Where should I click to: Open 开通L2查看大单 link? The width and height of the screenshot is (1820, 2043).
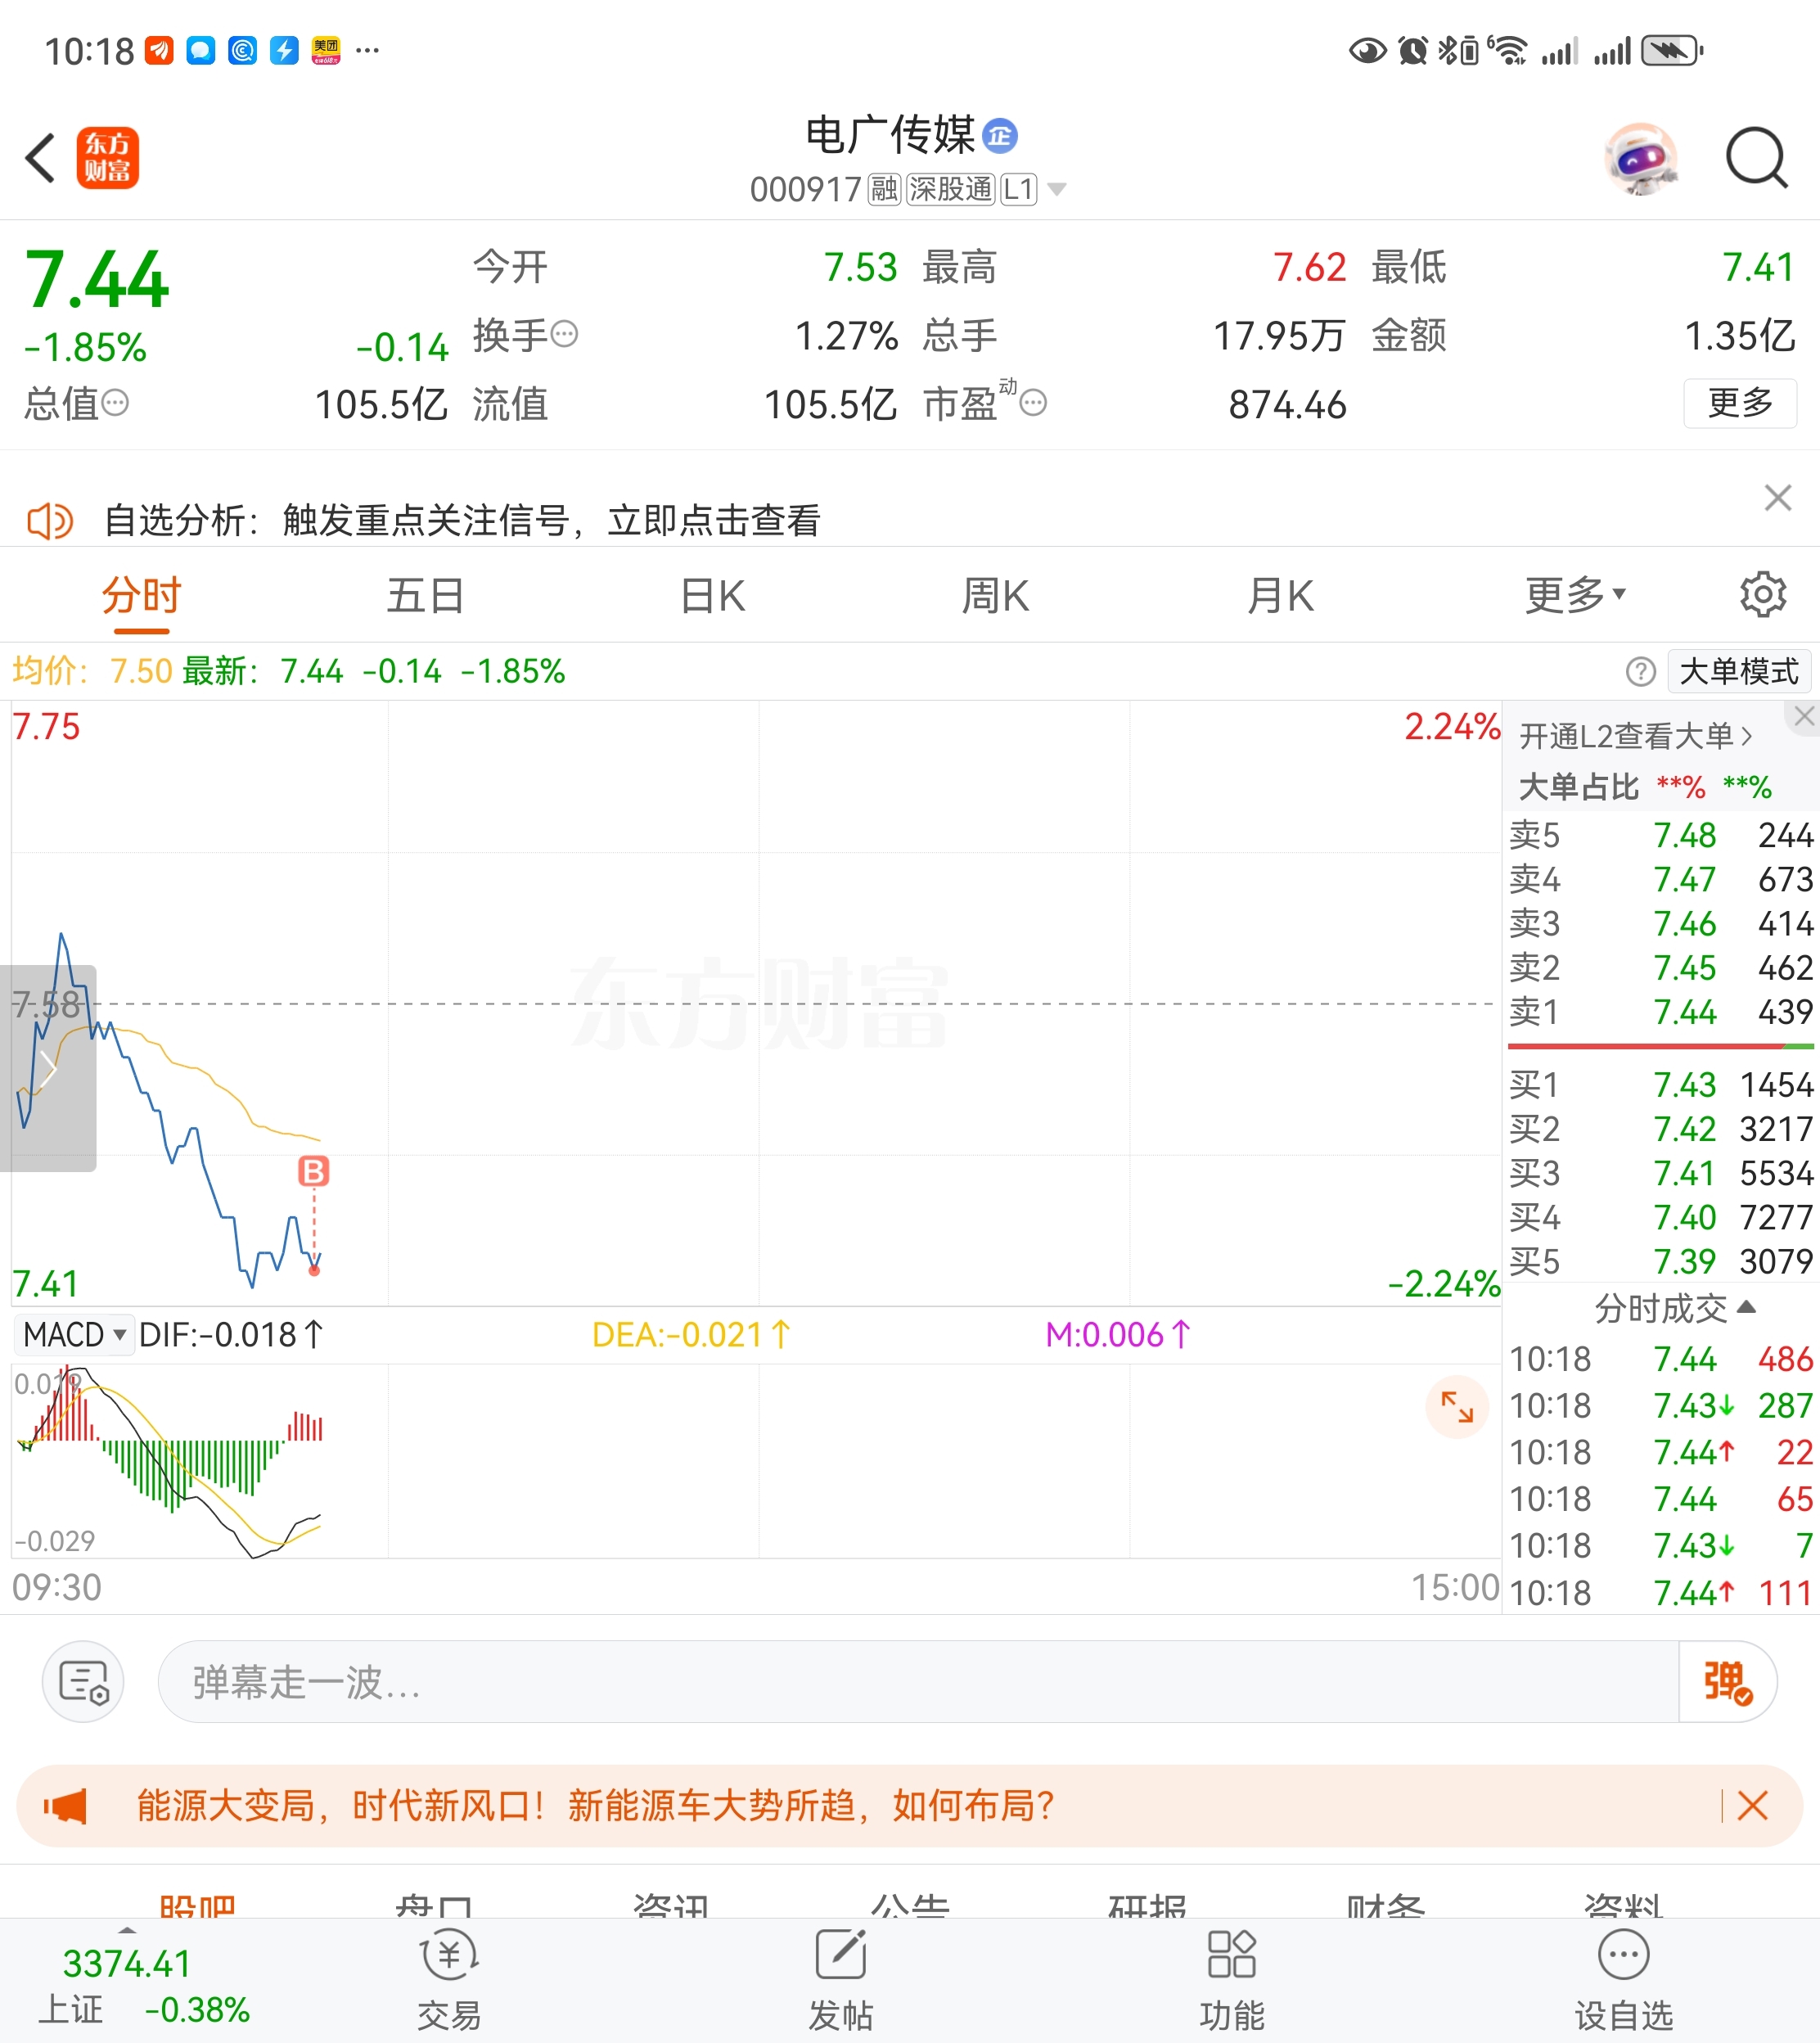pos(1636,736)
